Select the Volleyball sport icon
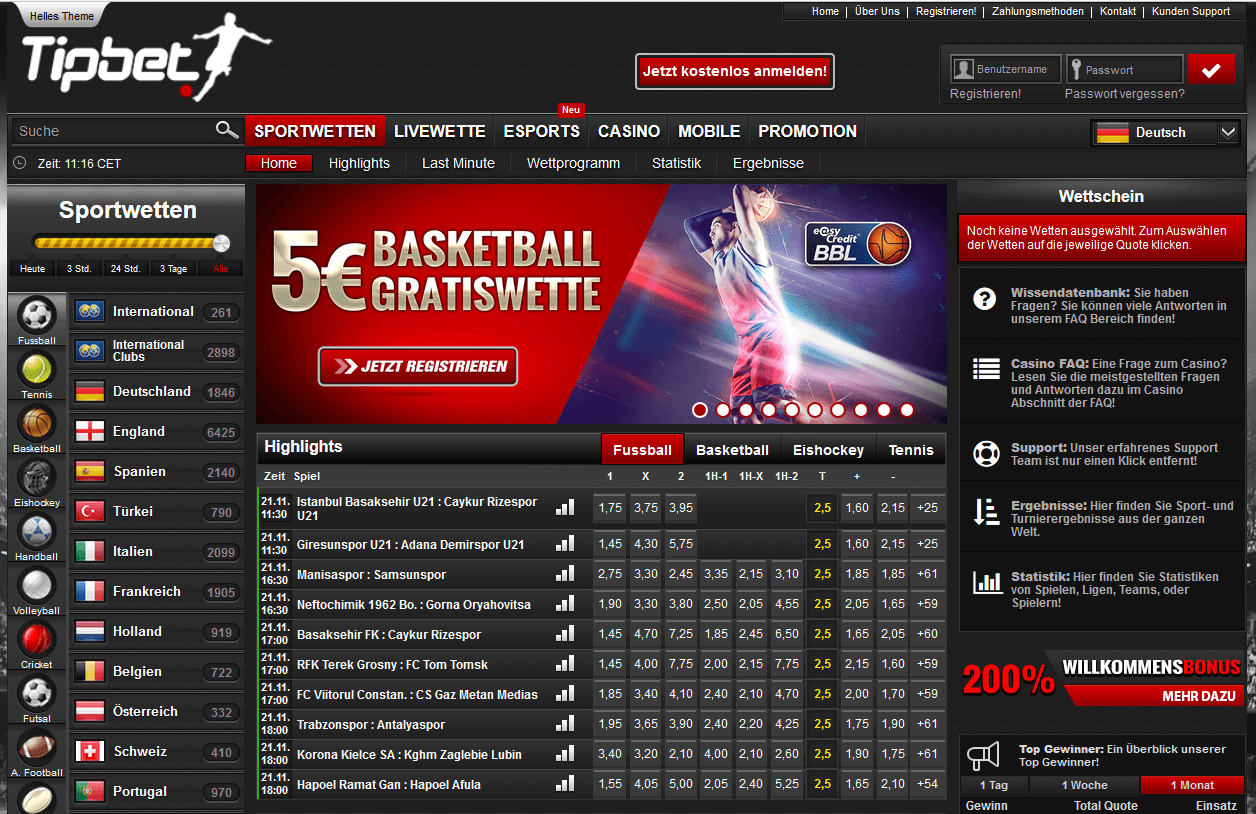Screen dimensions: 1256x814 pos(37,586)
